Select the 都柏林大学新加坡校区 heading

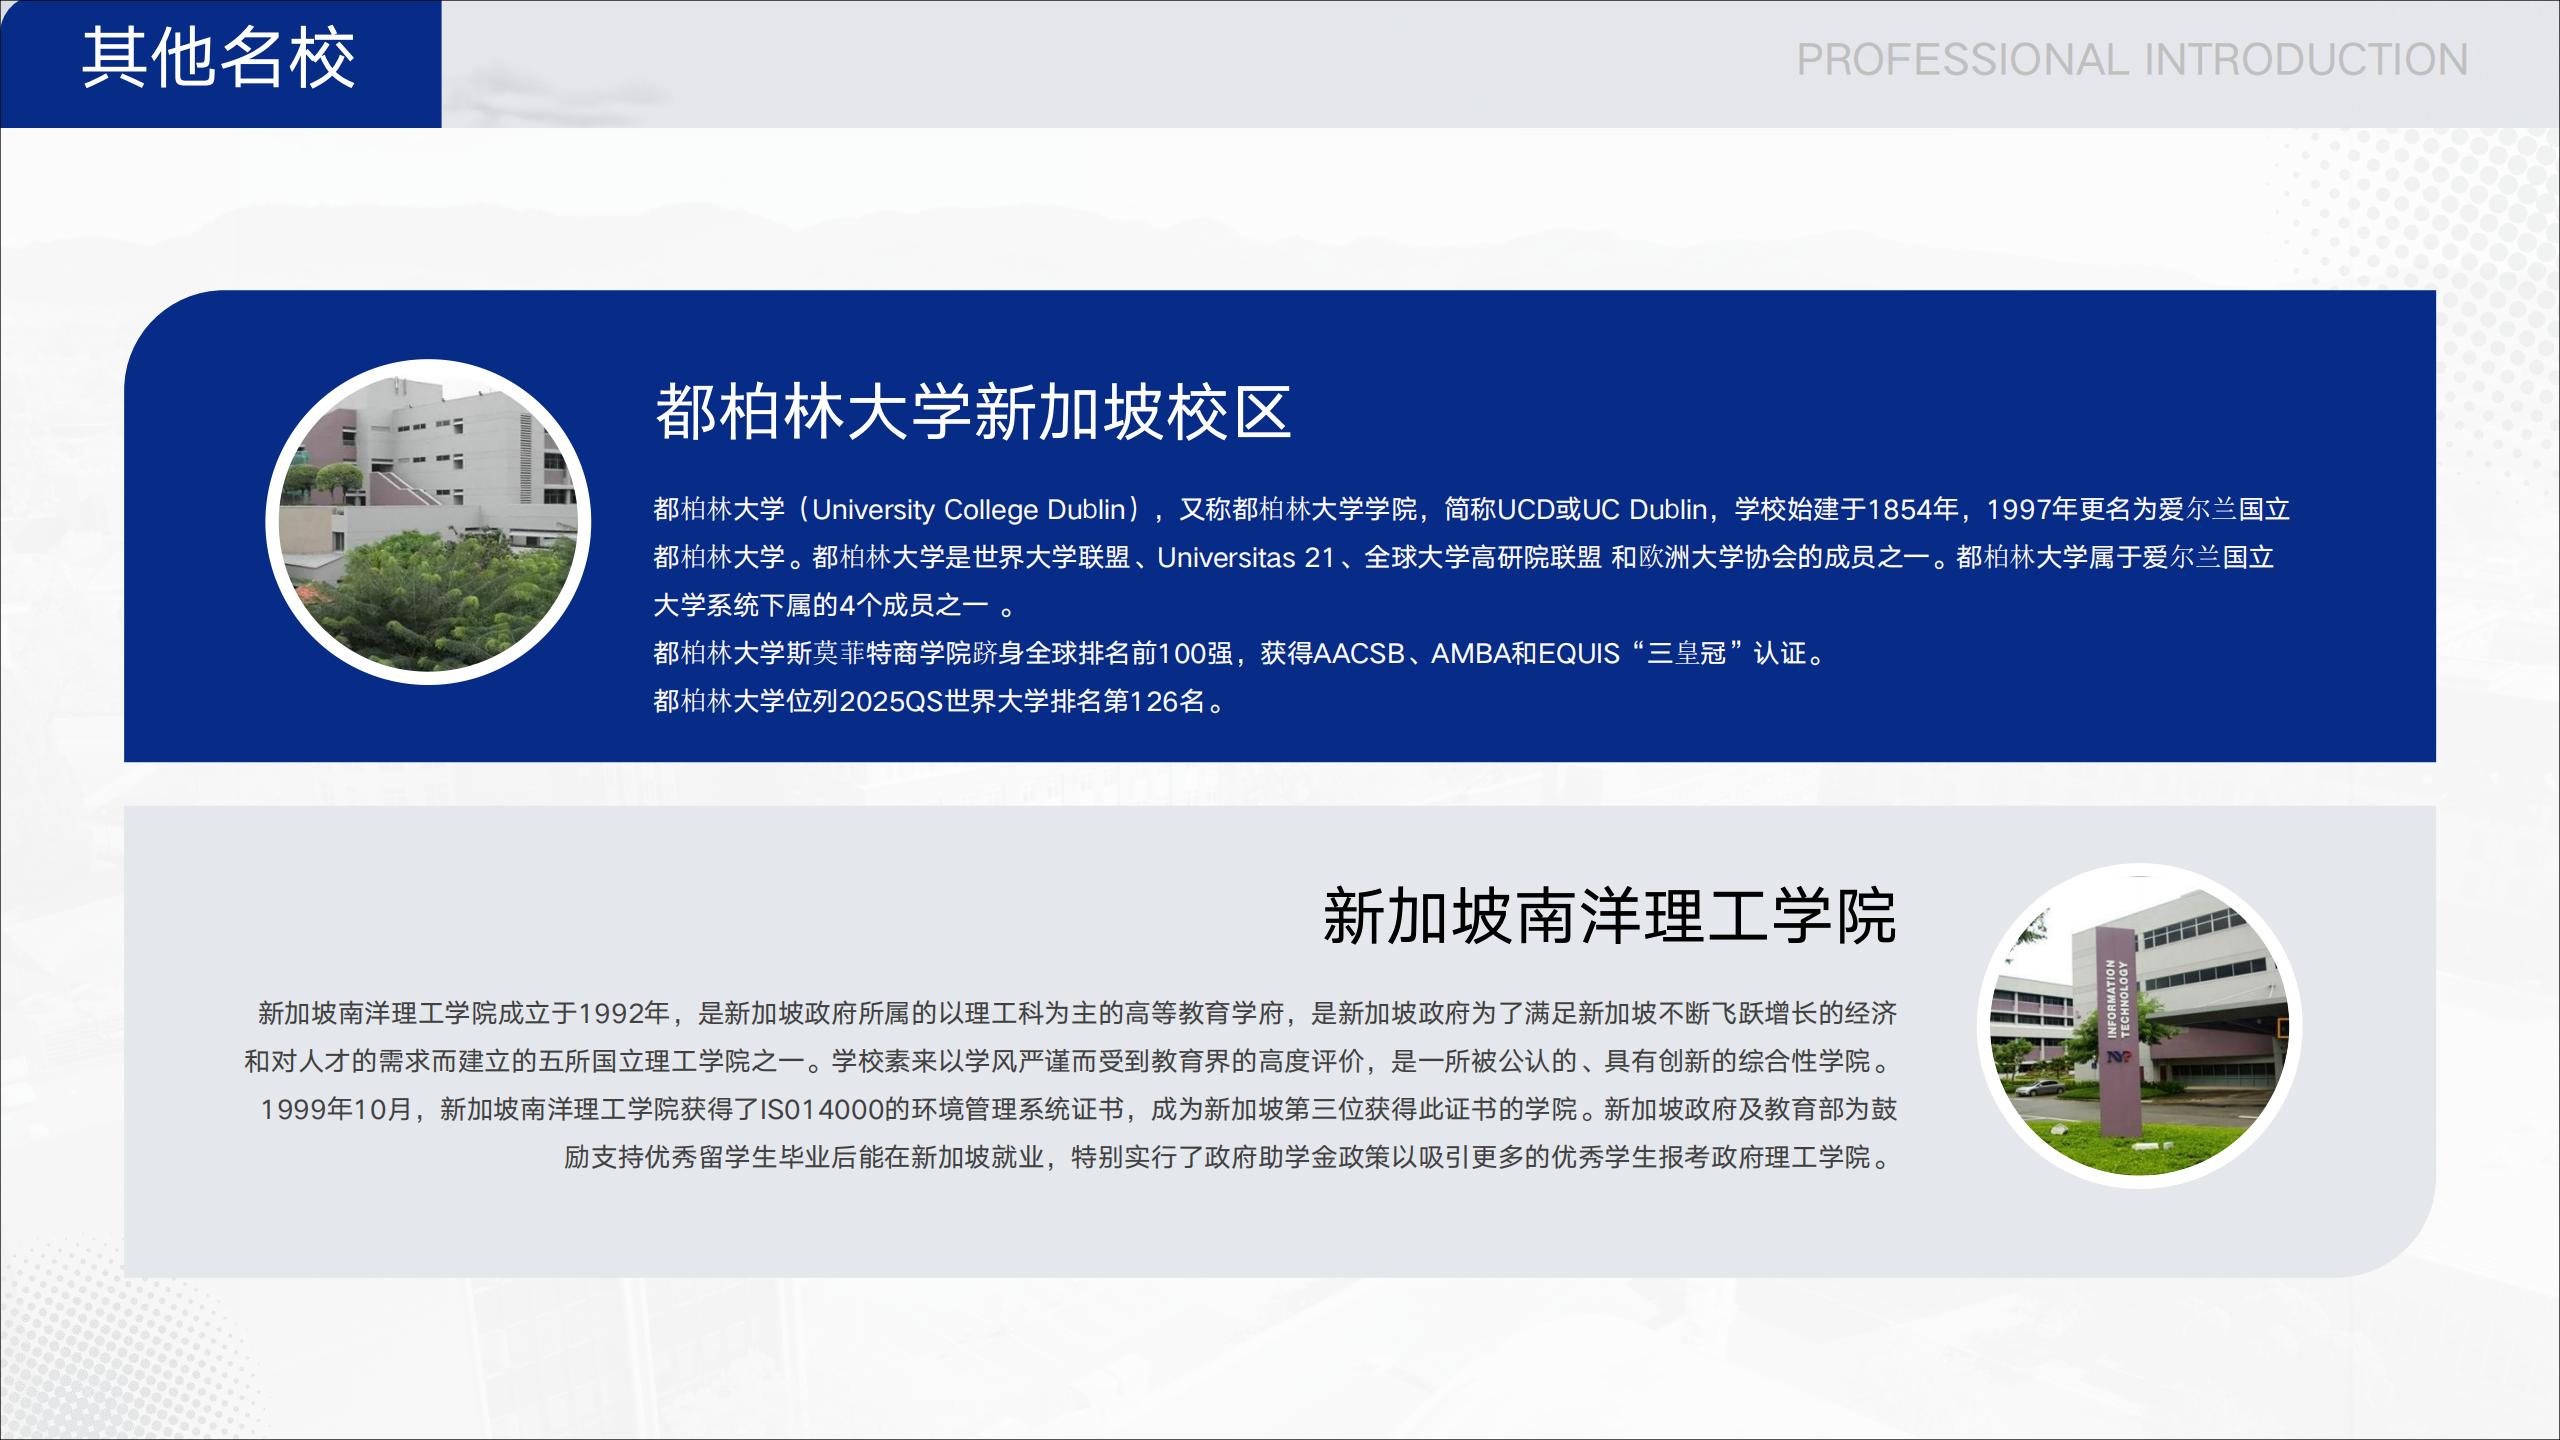[x=973, y=411]
